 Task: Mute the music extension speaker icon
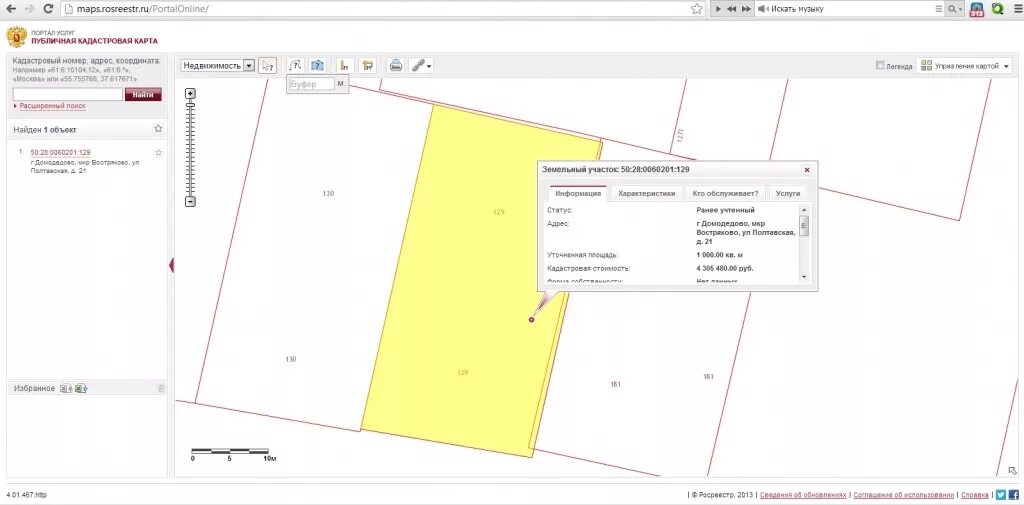[x=763, y=9]
